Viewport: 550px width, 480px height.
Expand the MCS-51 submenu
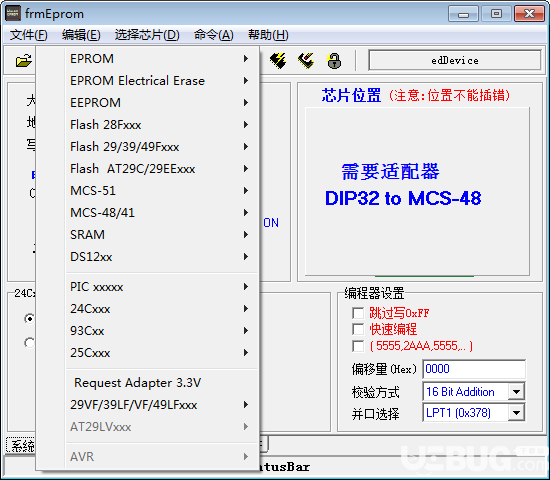(161, 191)
